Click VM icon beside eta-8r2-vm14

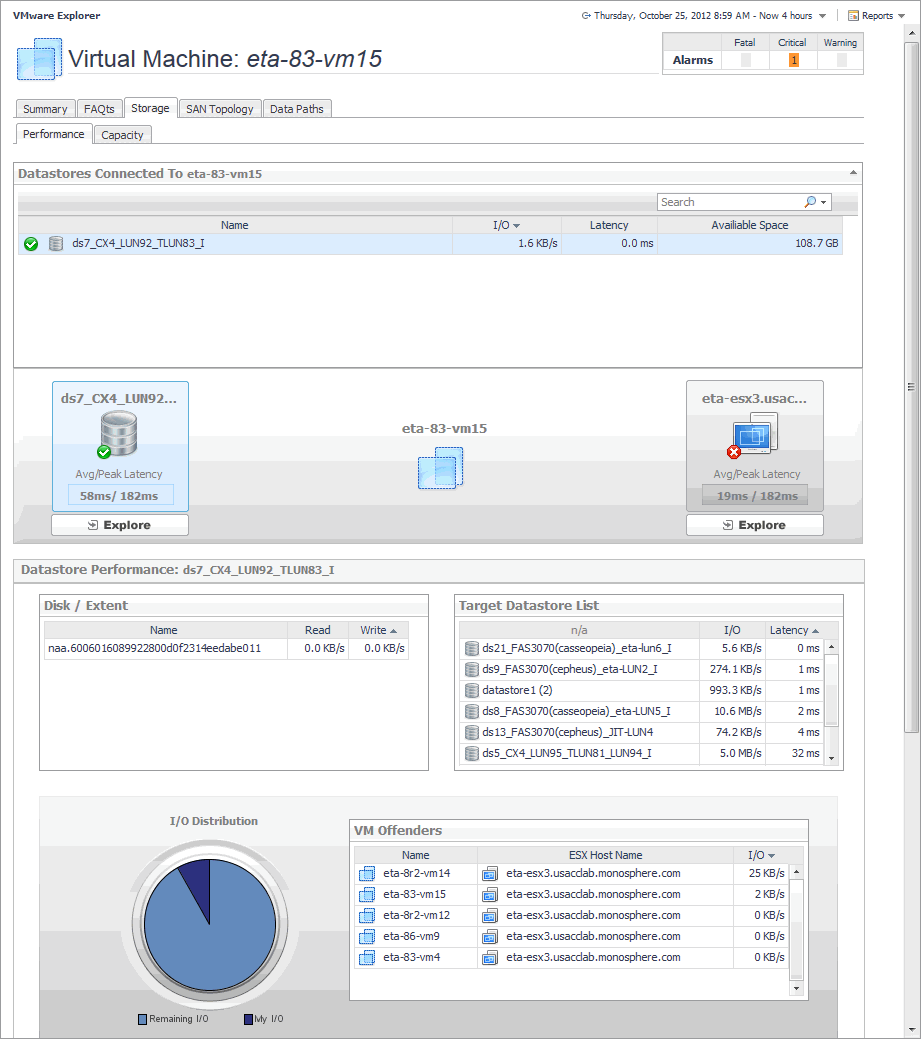367,873
